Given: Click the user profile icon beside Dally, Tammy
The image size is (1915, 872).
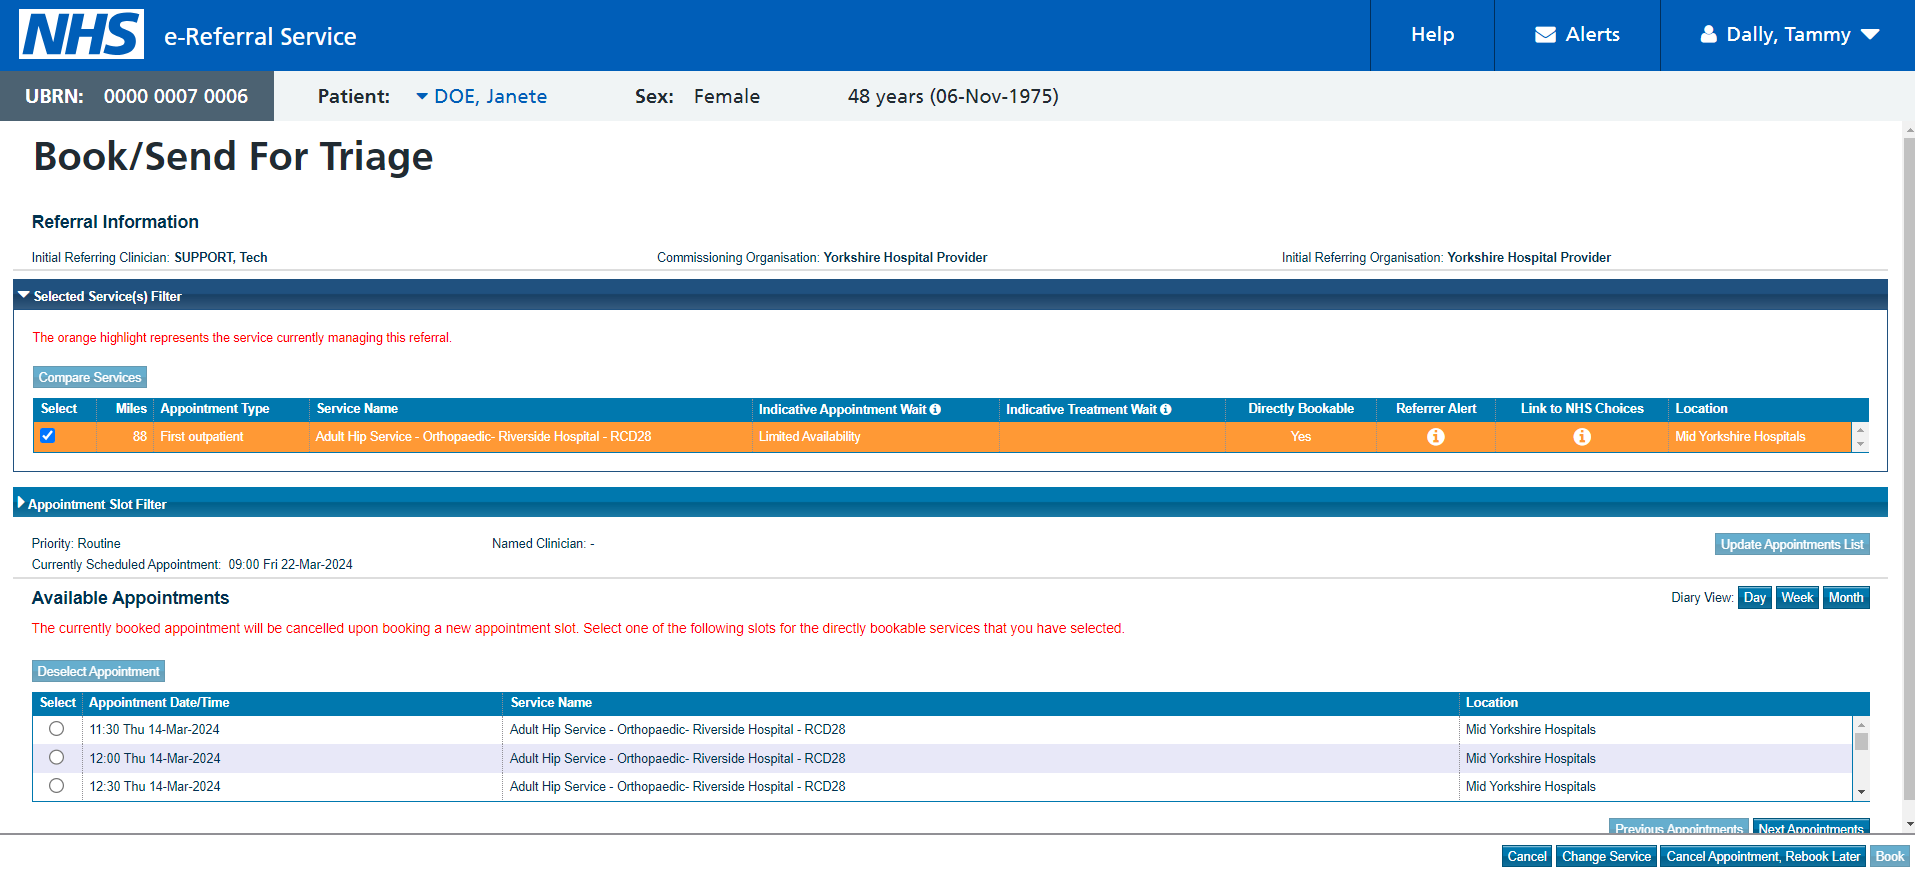Looking at the screenshot, I should (1708, 35).
